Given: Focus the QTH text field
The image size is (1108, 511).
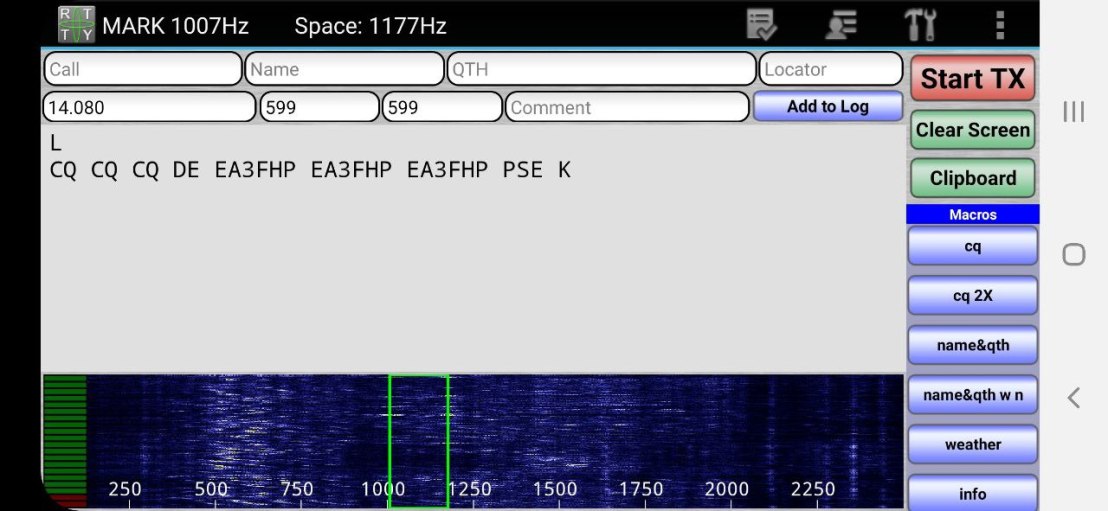Looking at the screenshot, I should click(x=601, y=69).
